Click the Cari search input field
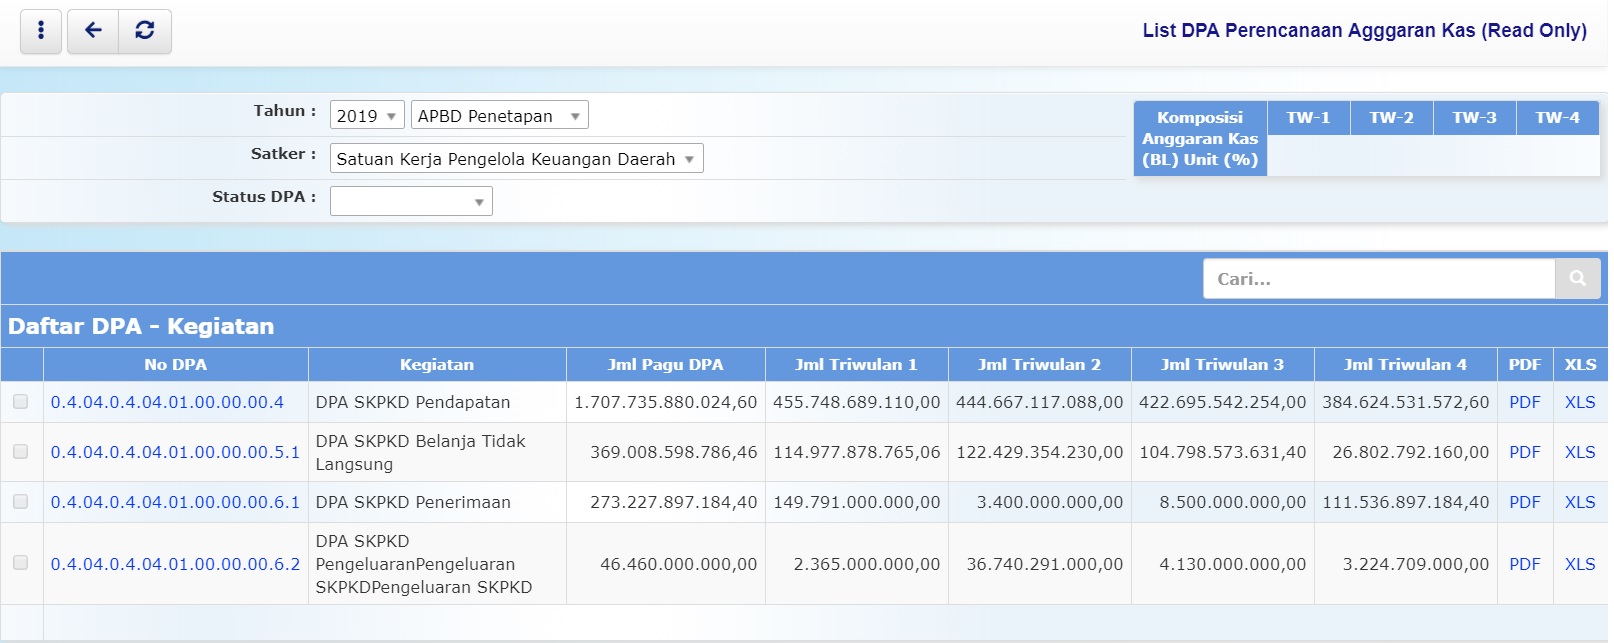This screenshot has width=1614, height=643. pos(1379,279)
